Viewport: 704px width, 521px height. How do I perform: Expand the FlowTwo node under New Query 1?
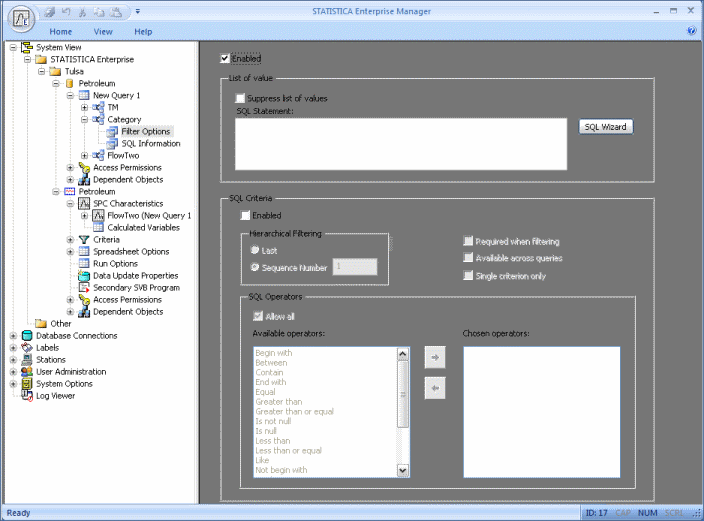[x=85, y=155]
